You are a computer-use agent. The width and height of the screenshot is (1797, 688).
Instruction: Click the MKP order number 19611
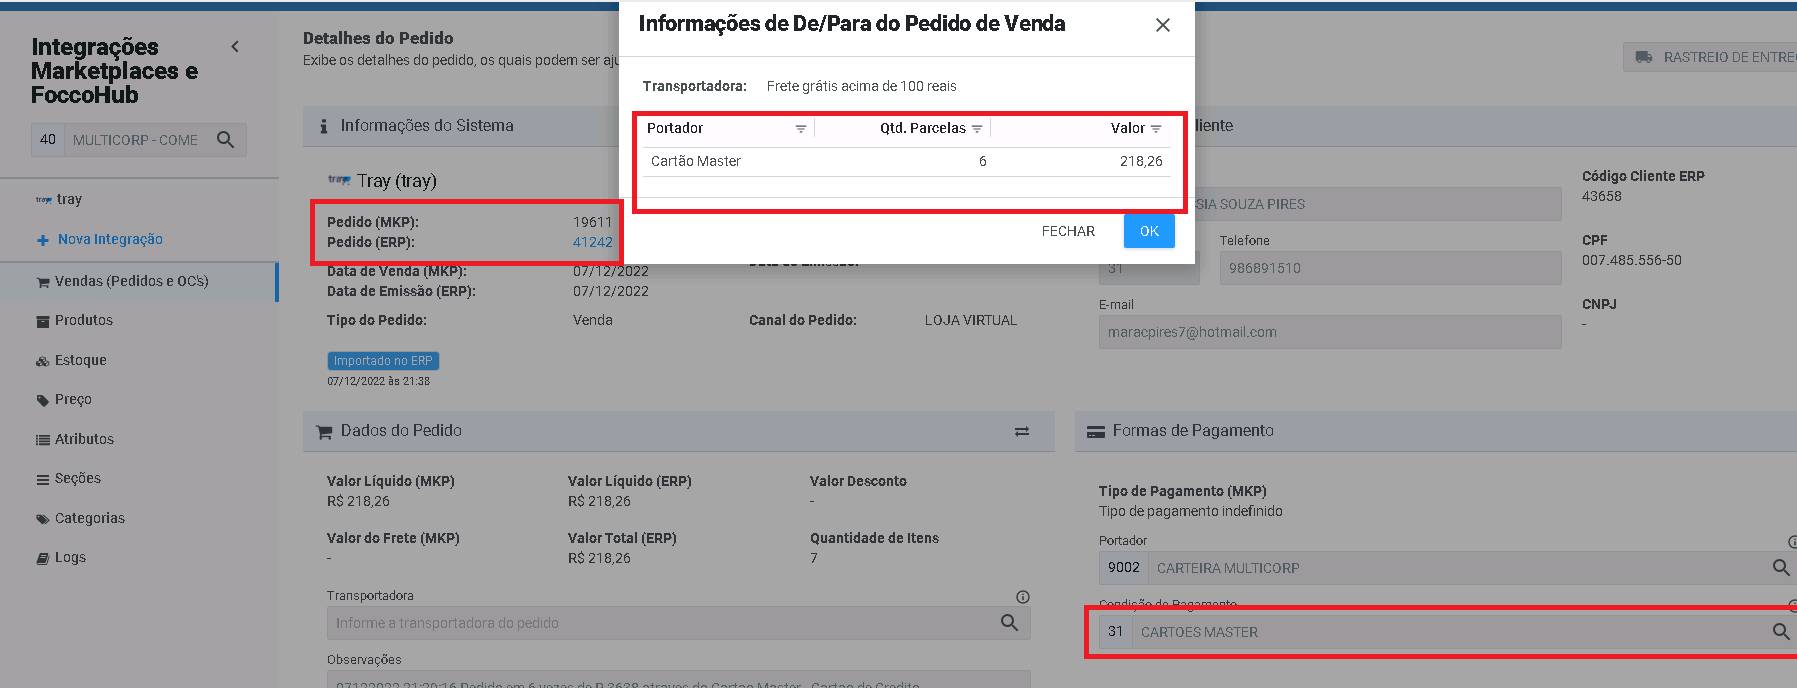592,222
